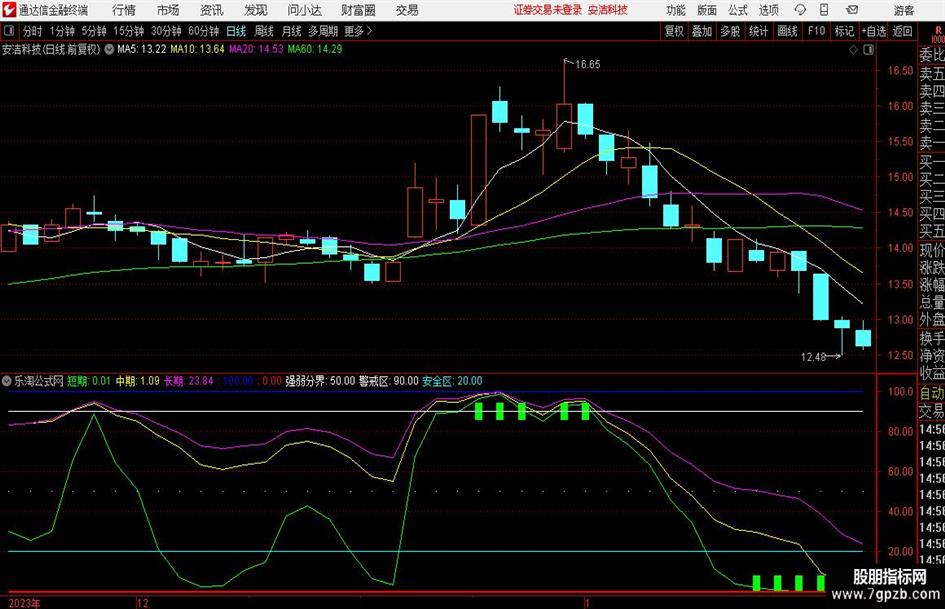Select the 日线 daily chart tab
This screenshot has height=609, width=945.
click(x=236, y=31)
